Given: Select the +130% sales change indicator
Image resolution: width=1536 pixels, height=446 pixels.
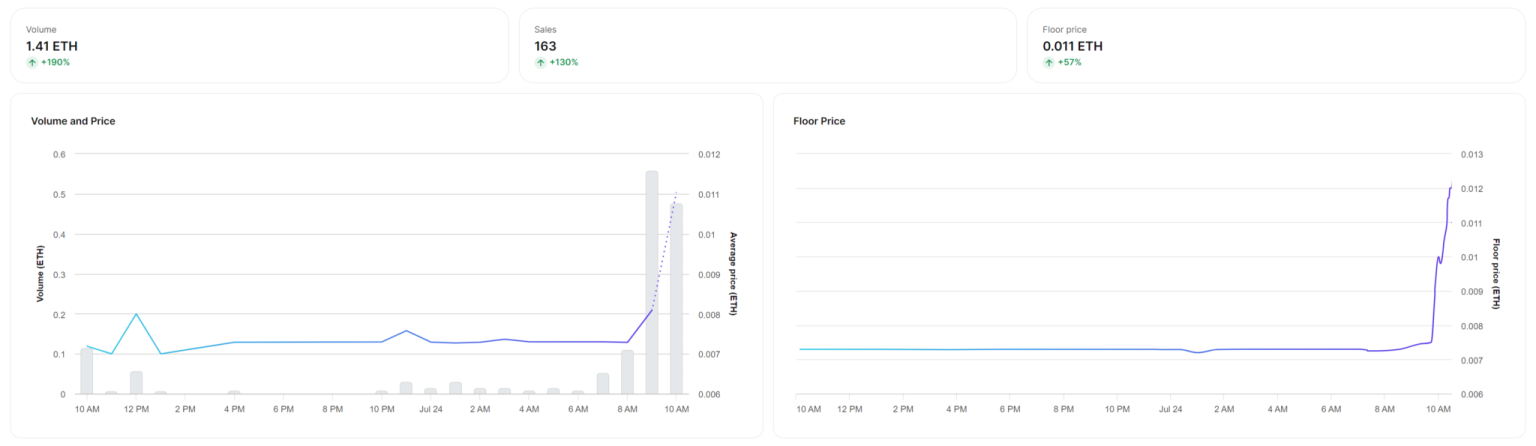Looking at the screenshot, I should (x=563, y=62).
